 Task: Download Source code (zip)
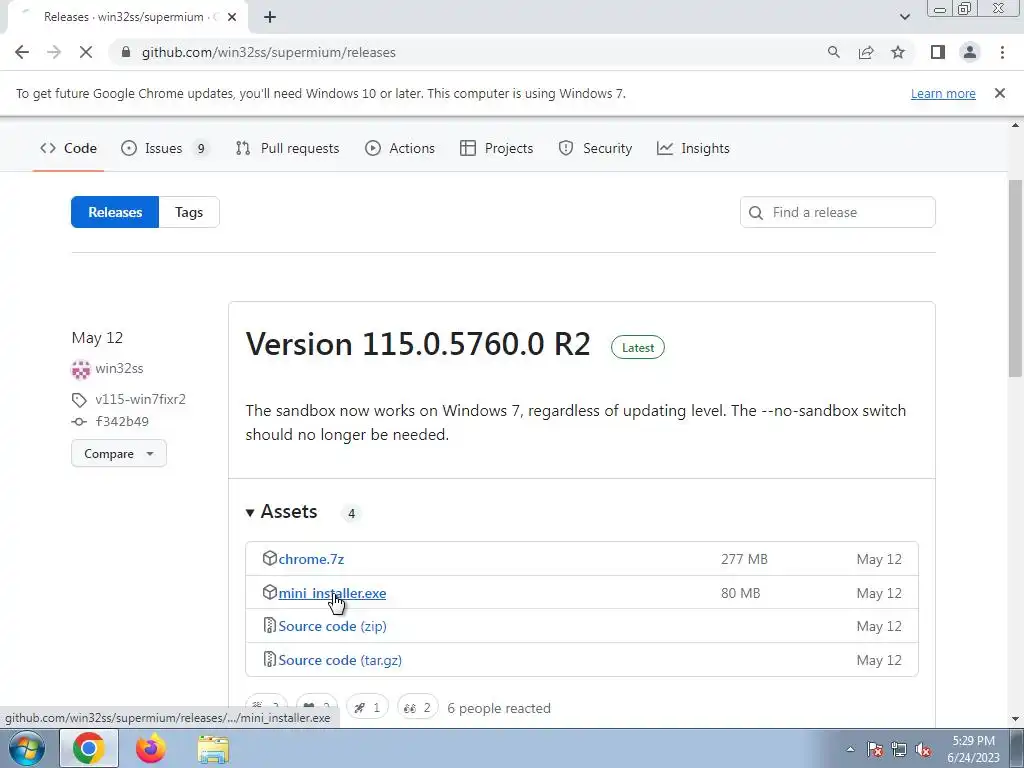[x=332, y=626]
